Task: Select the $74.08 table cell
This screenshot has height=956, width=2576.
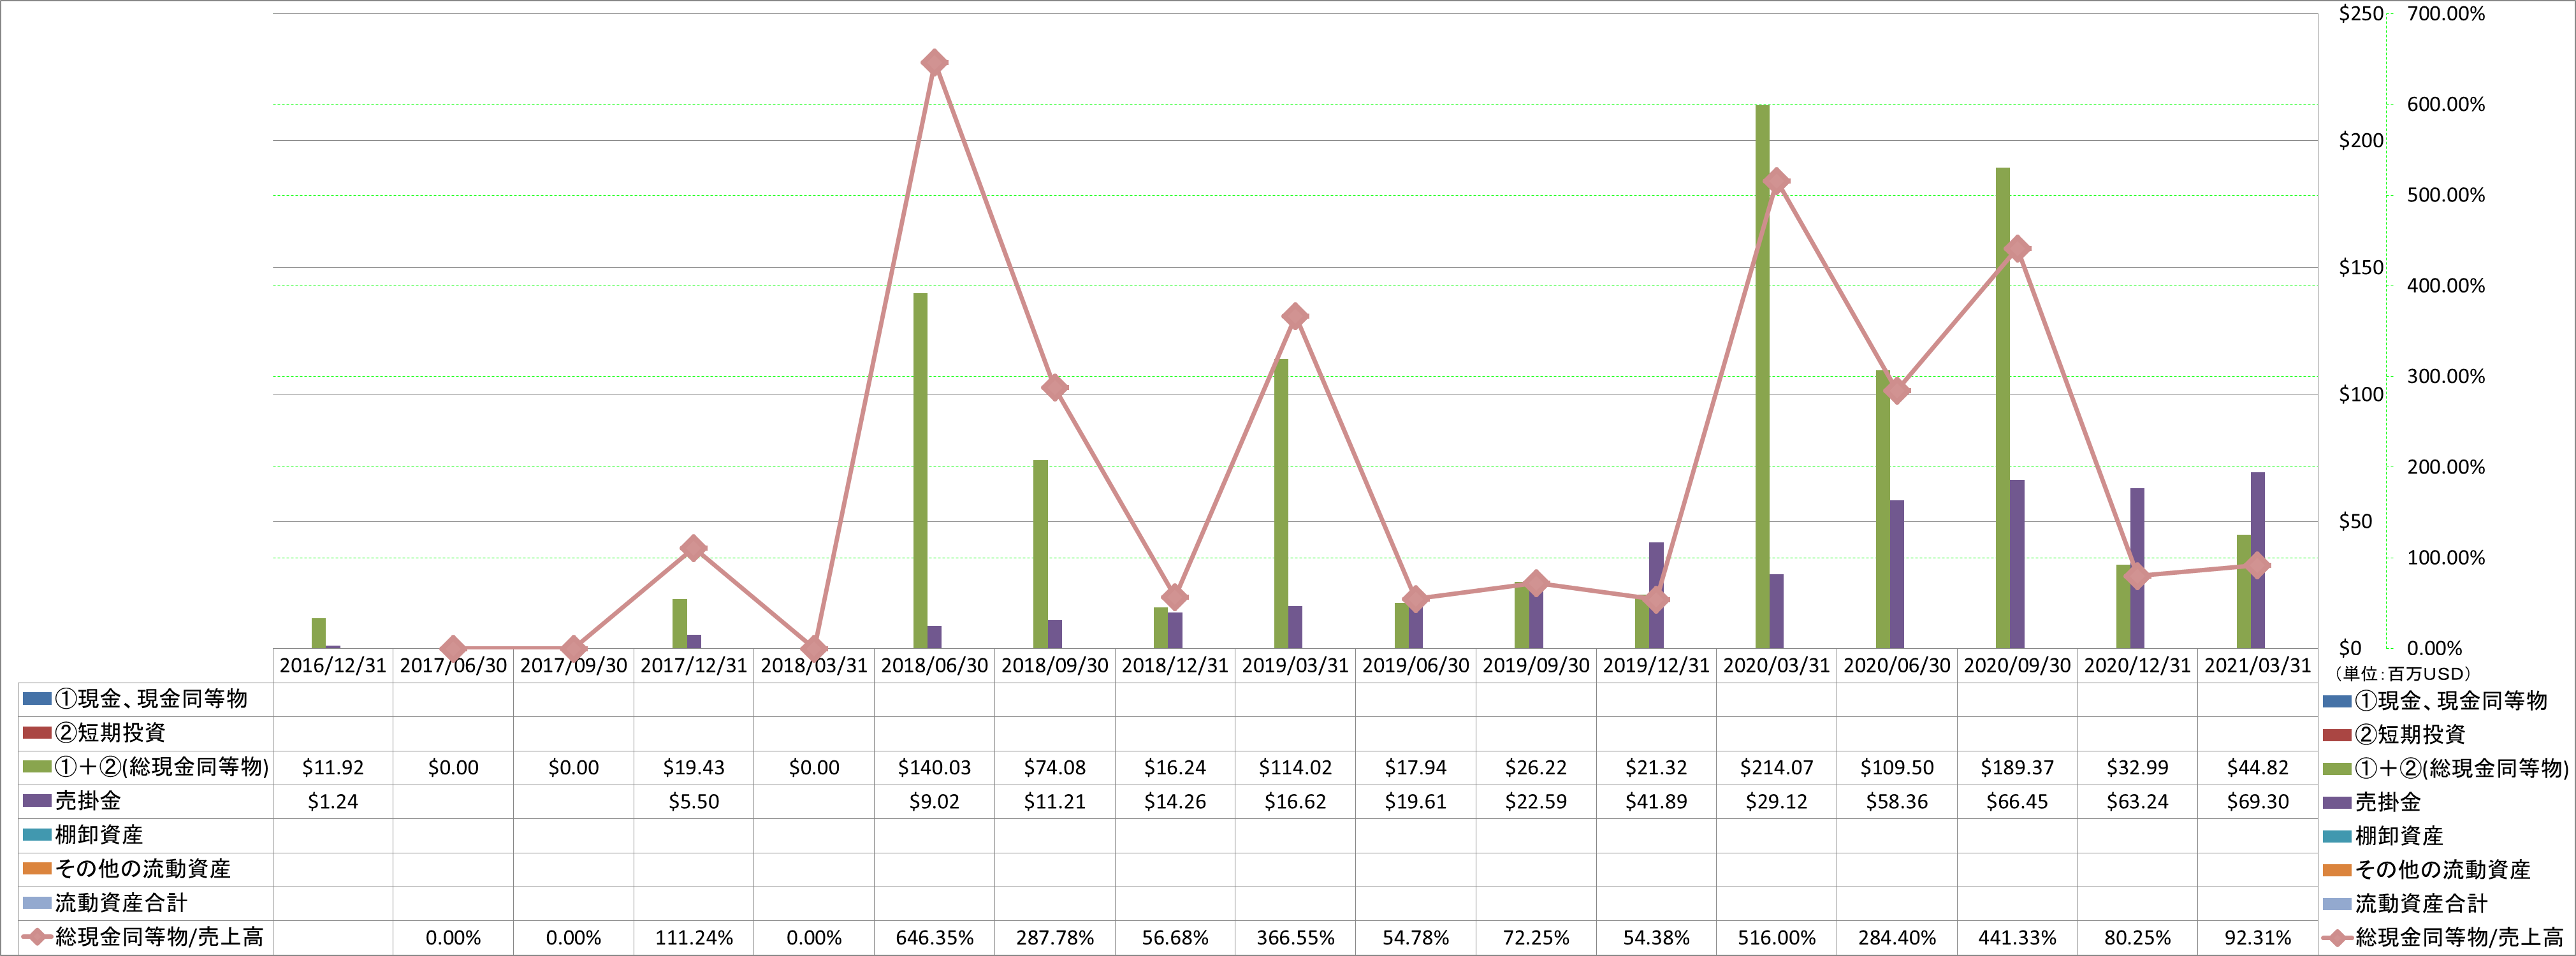Action: (x=1055, y=768)
